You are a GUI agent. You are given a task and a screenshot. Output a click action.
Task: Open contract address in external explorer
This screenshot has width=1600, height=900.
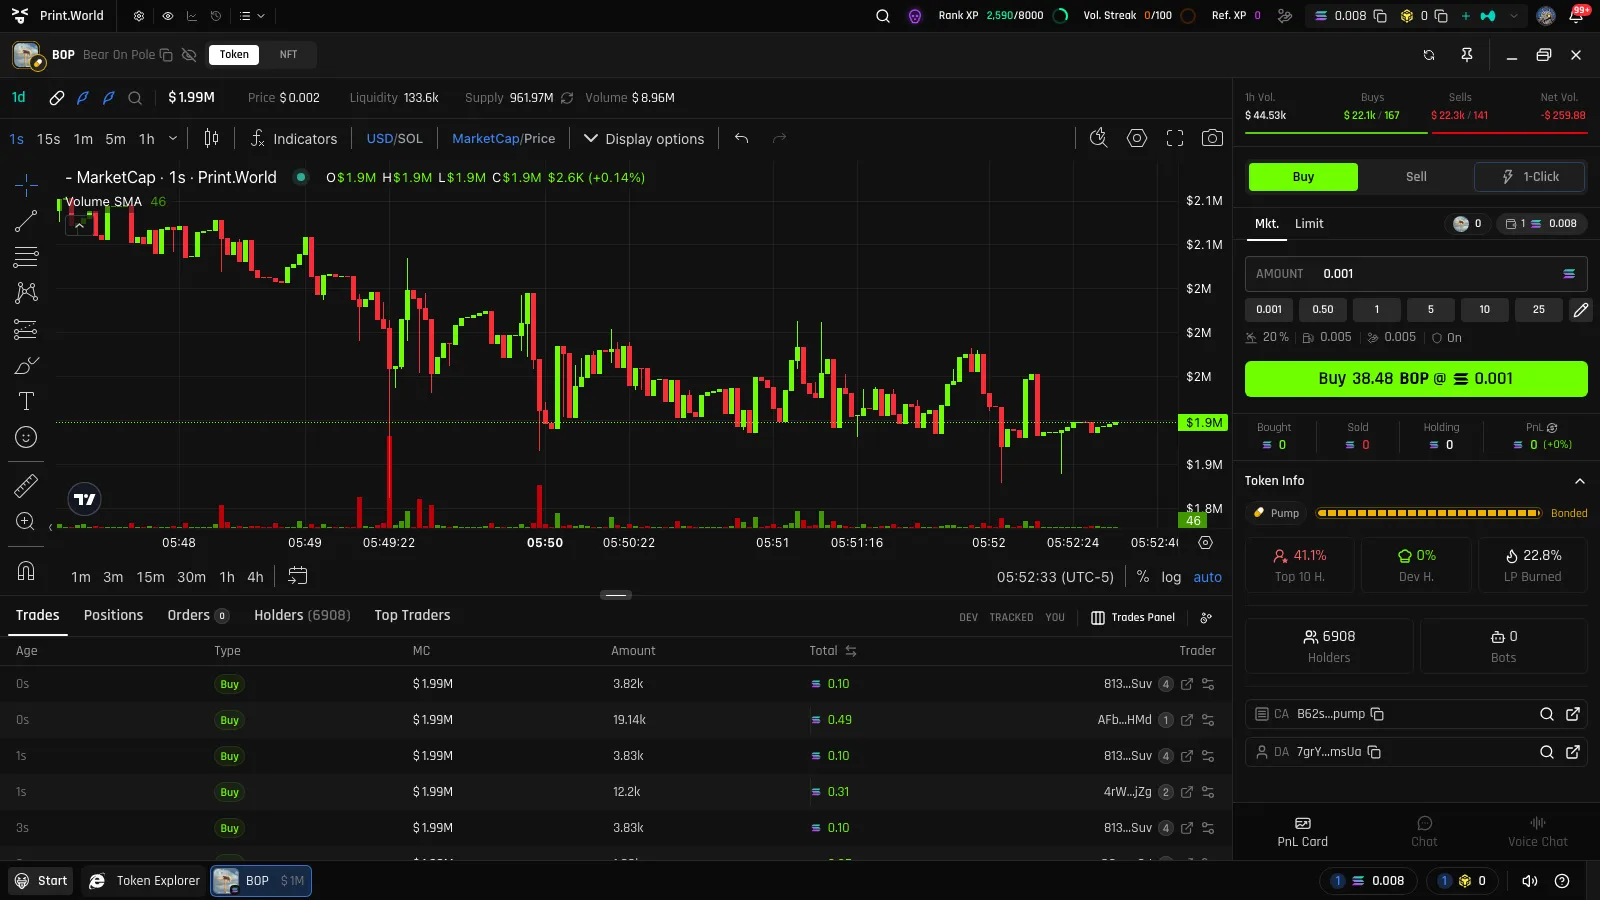point(1573,714)
